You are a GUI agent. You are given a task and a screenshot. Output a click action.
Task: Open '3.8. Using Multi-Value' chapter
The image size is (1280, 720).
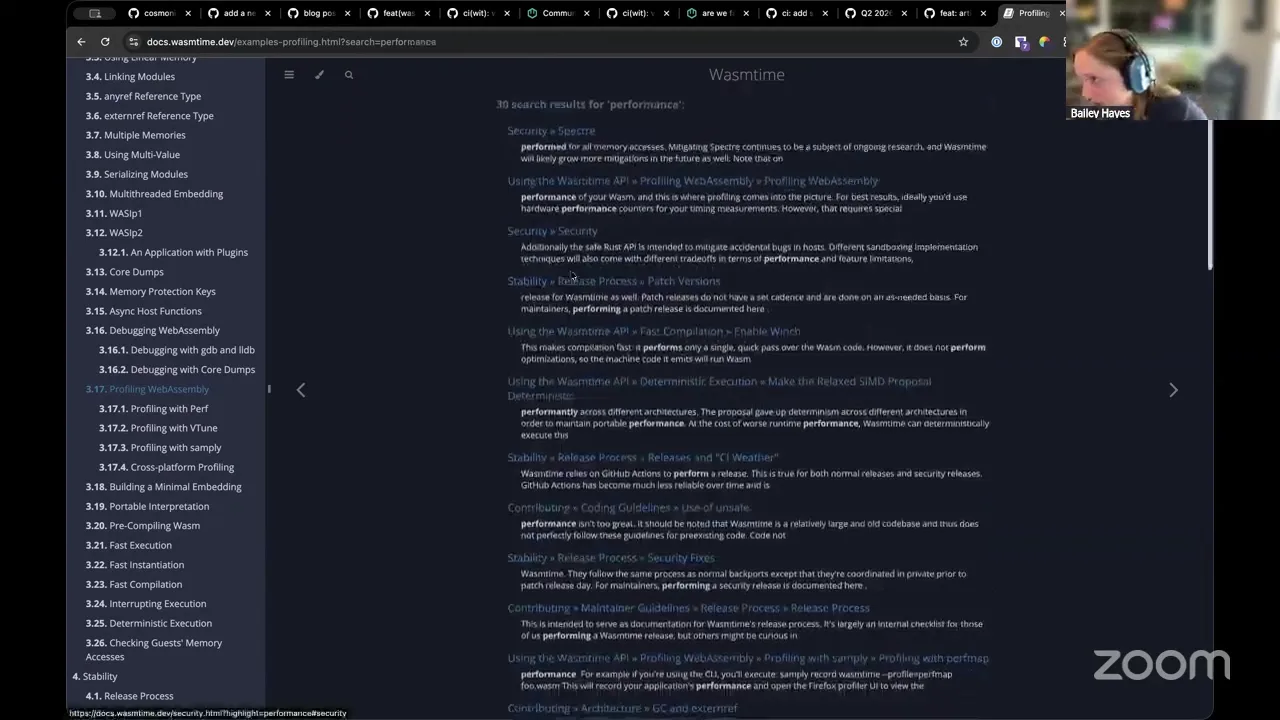click(x=133, y=155)
